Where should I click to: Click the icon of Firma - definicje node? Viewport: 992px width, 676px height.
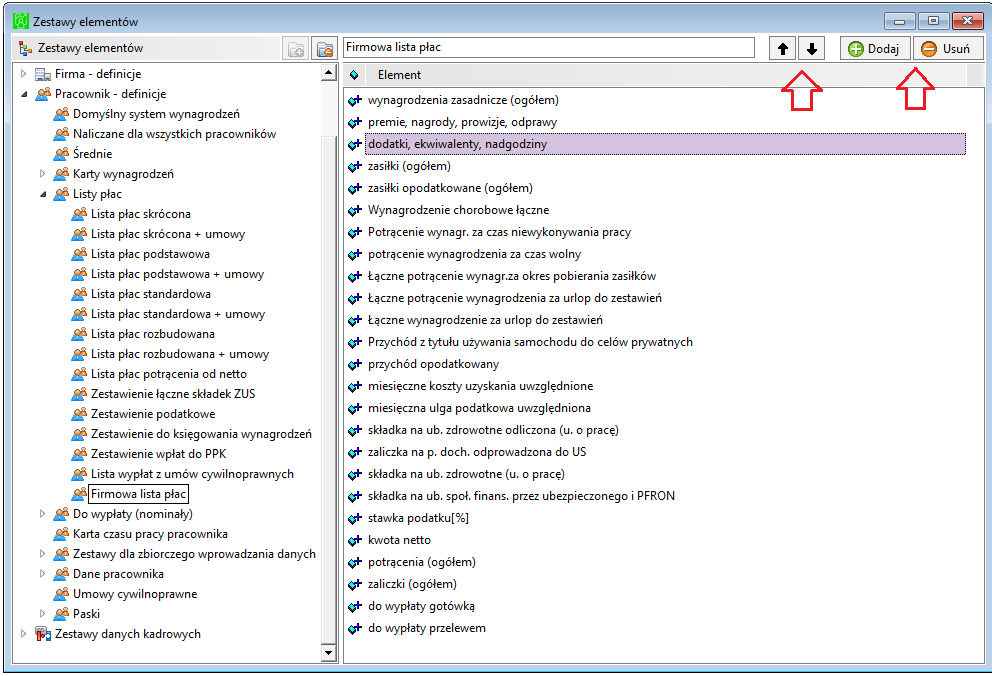(43, 74)
